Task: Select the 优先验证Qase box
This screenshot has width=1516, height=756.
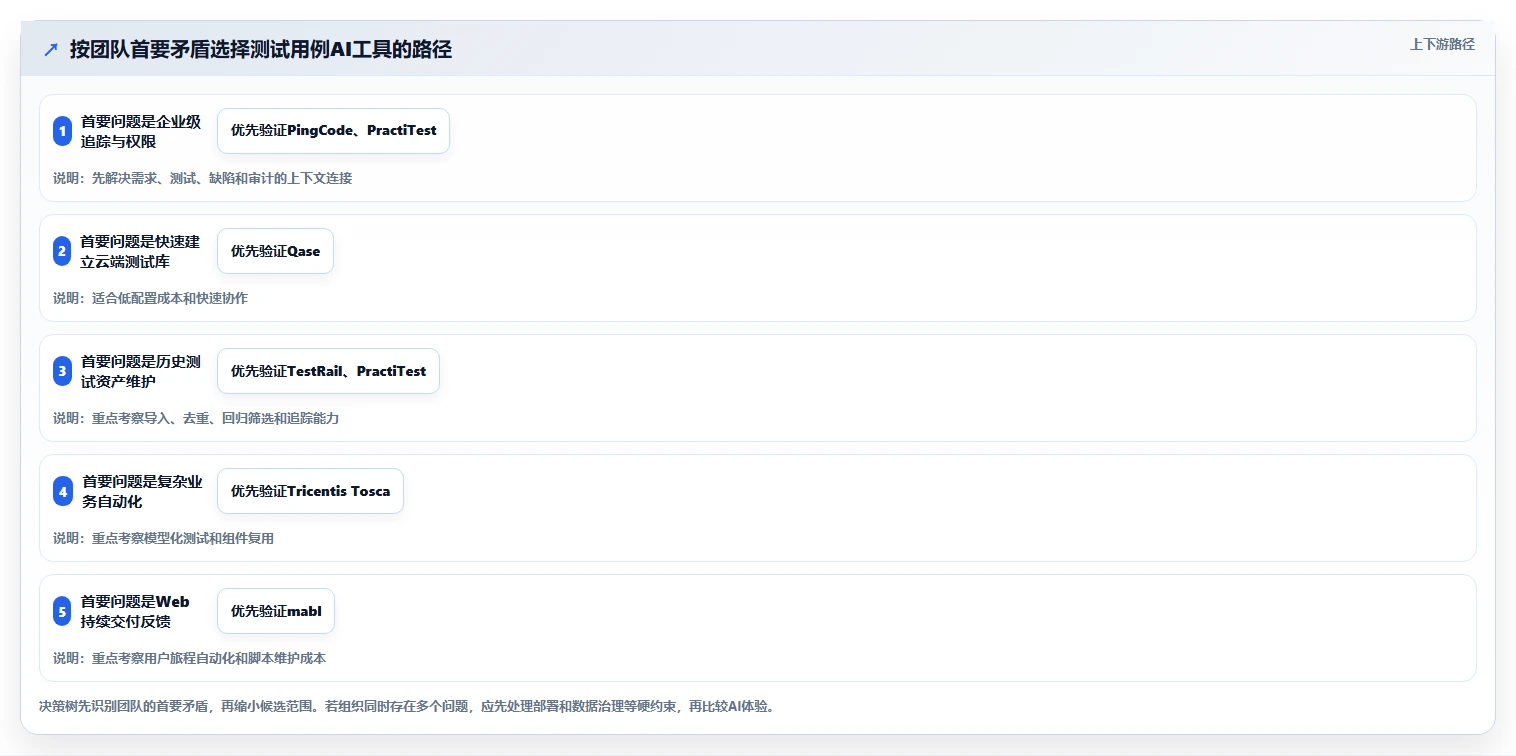Action: click(x=275, y=251)
